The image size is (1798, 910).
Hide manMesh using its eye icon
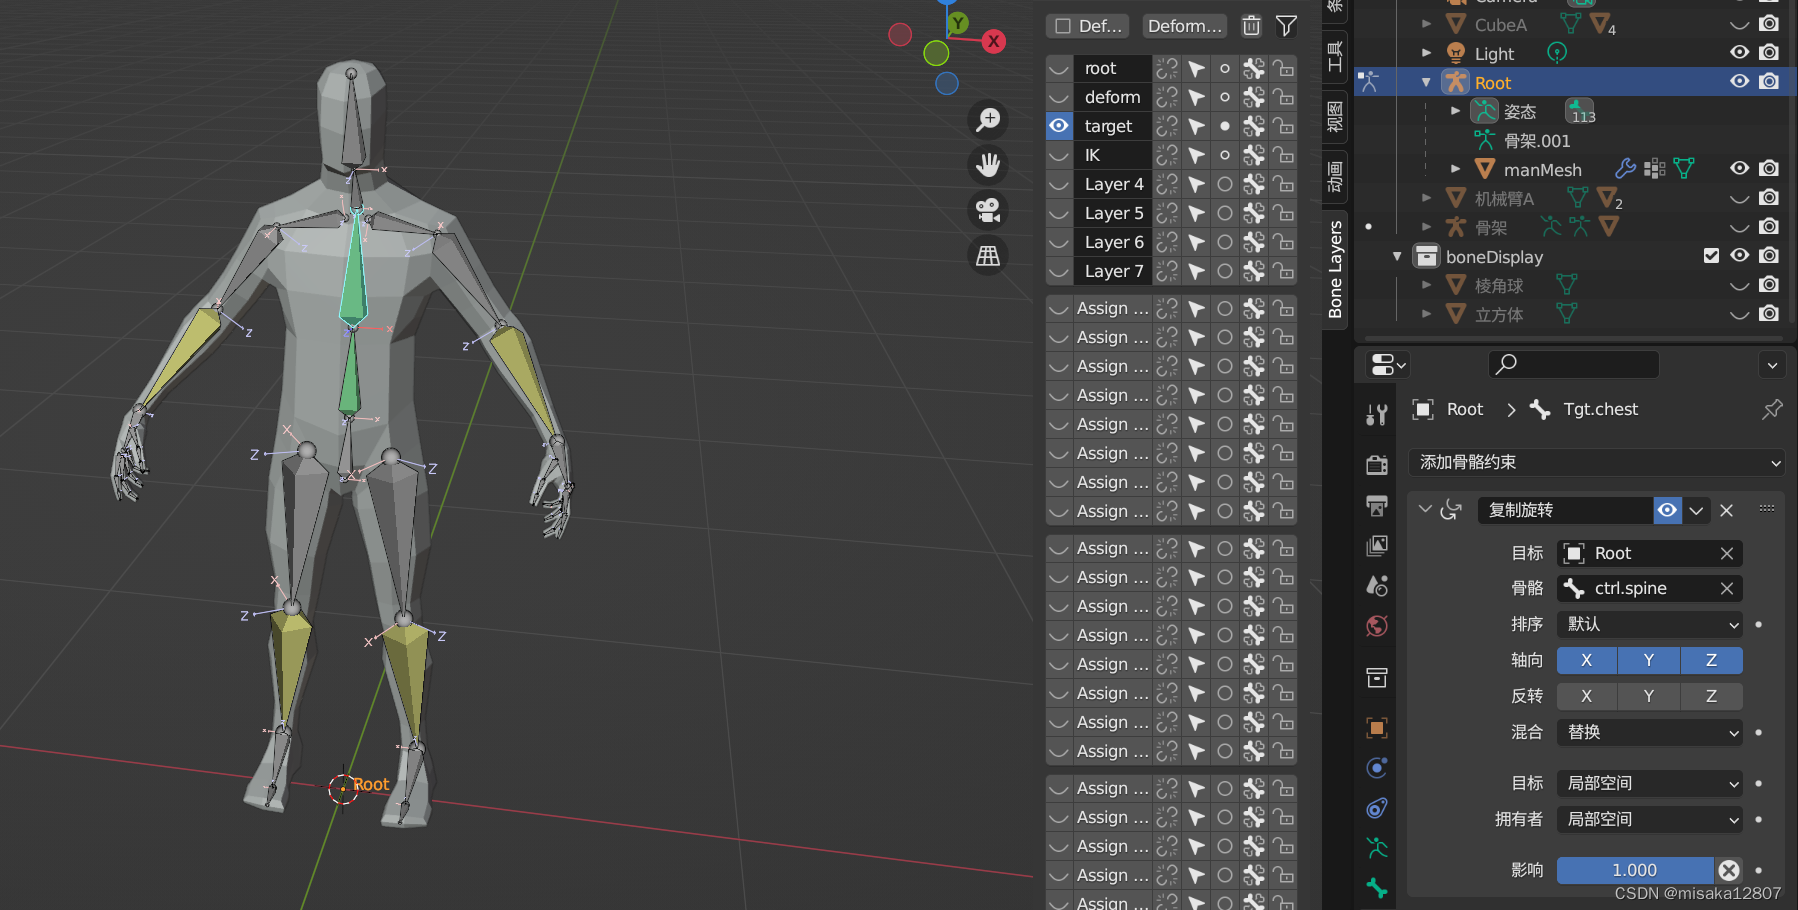point(1740,169)
